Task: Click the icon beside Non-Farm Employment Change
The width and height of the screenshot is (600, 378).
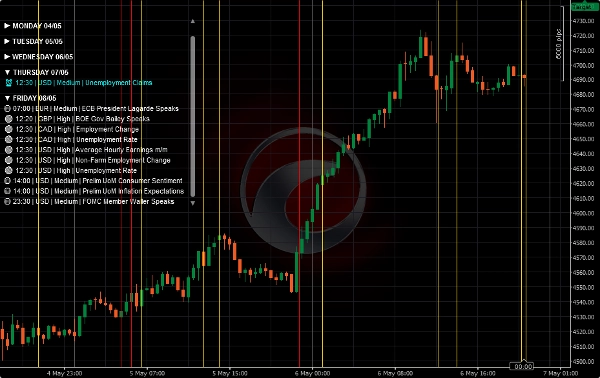Action: [x=8, y=160]
